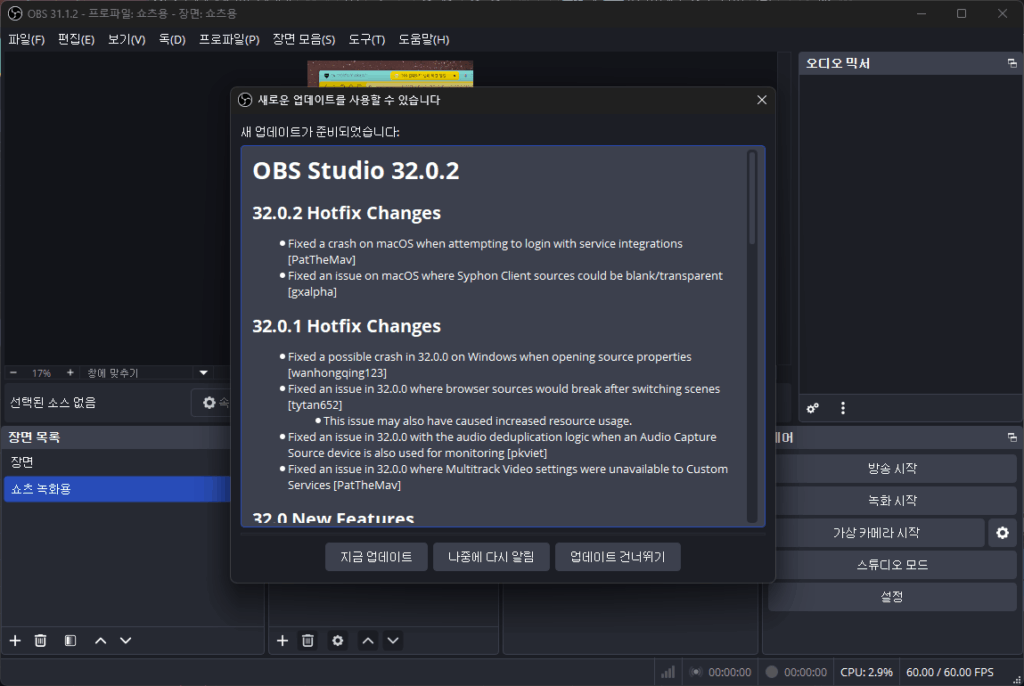Screen dimensions: 1024x686
Task: Open the 도구(T) menu
Action: point(366,40)
